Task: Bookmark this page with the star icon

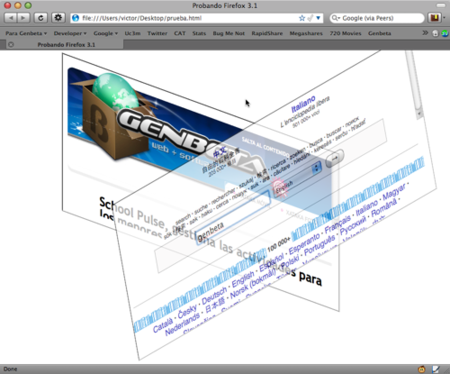Action: point(302,18)
